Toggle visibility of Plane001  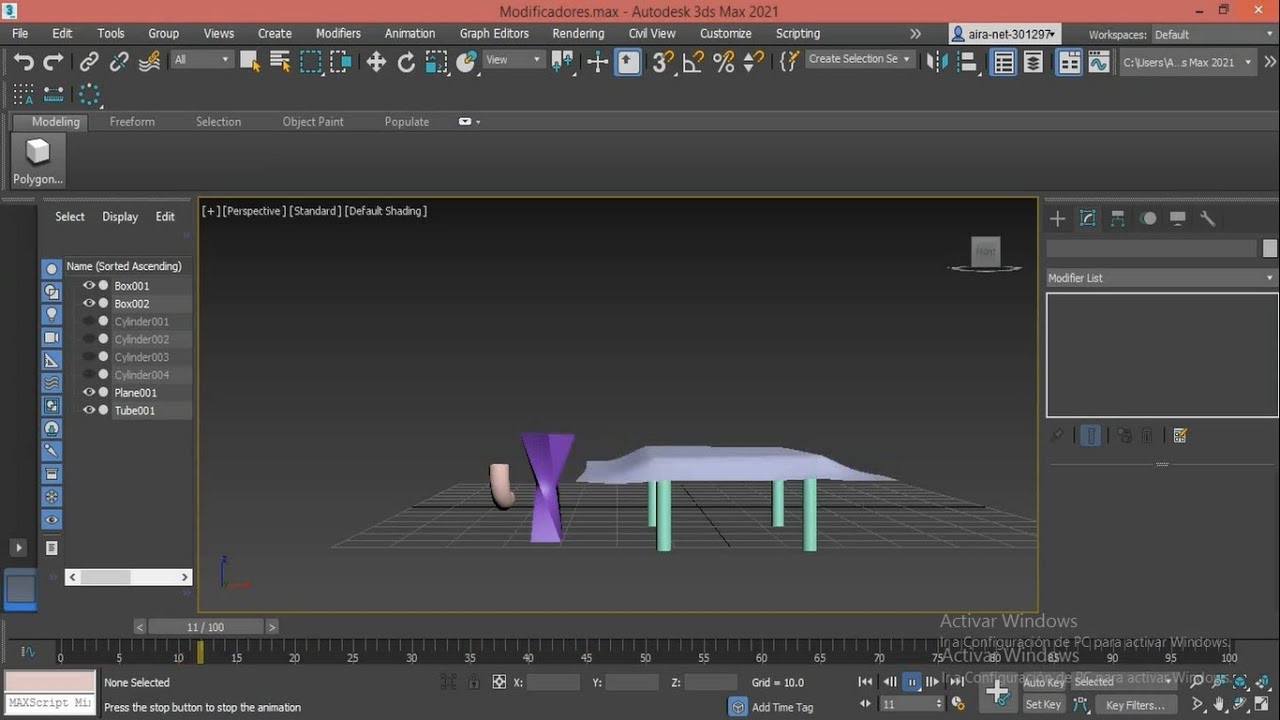click(x=89, y=393)
